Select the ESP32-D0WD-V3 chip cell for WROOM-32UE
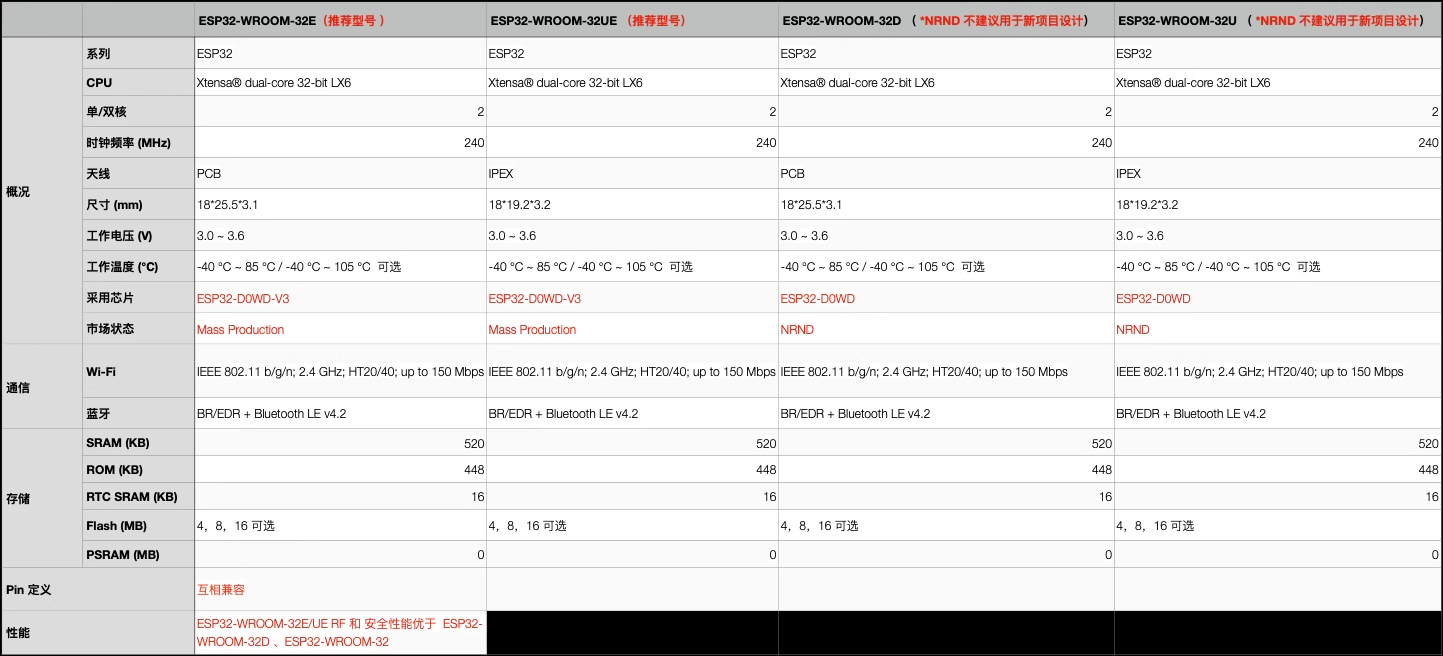Screen dimensions: 1443x656 coord(534,298)
